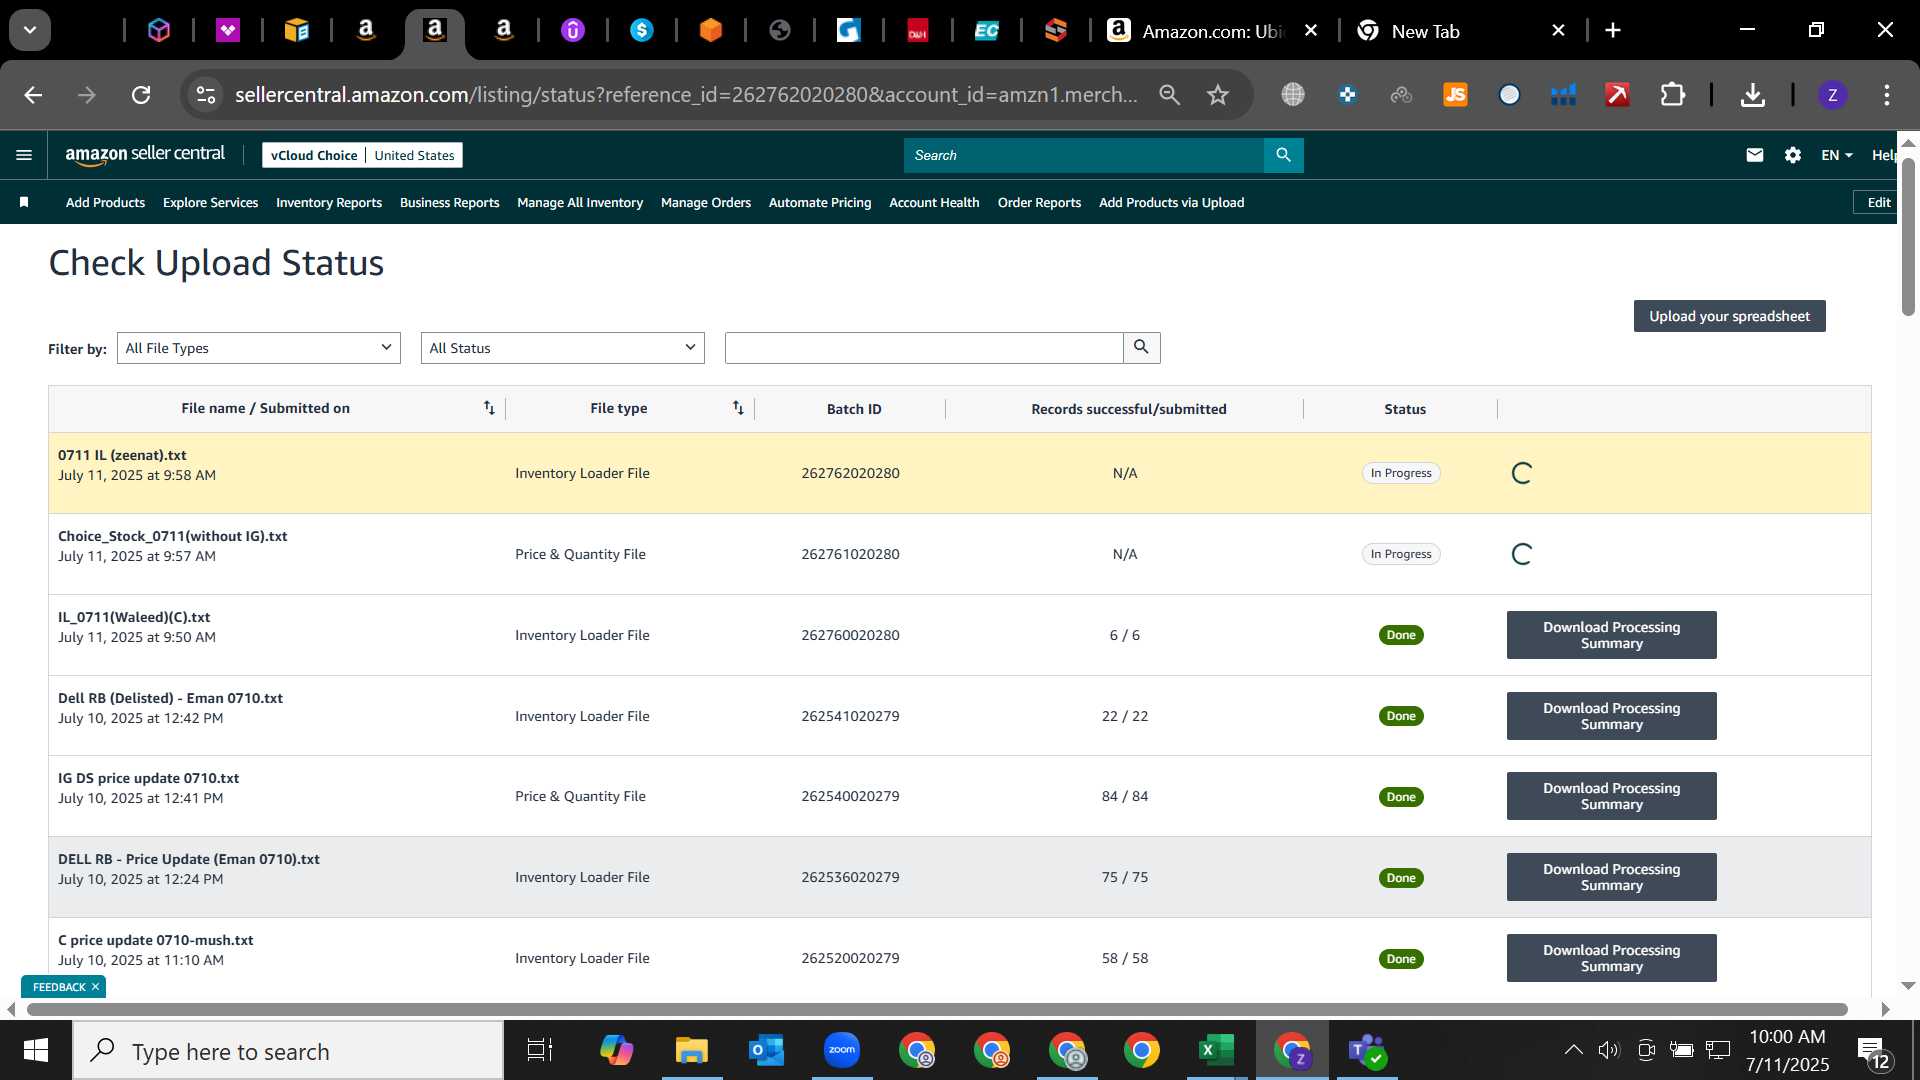
Task: Open Excel from the taskbar
Action: click(1216, 1050)
